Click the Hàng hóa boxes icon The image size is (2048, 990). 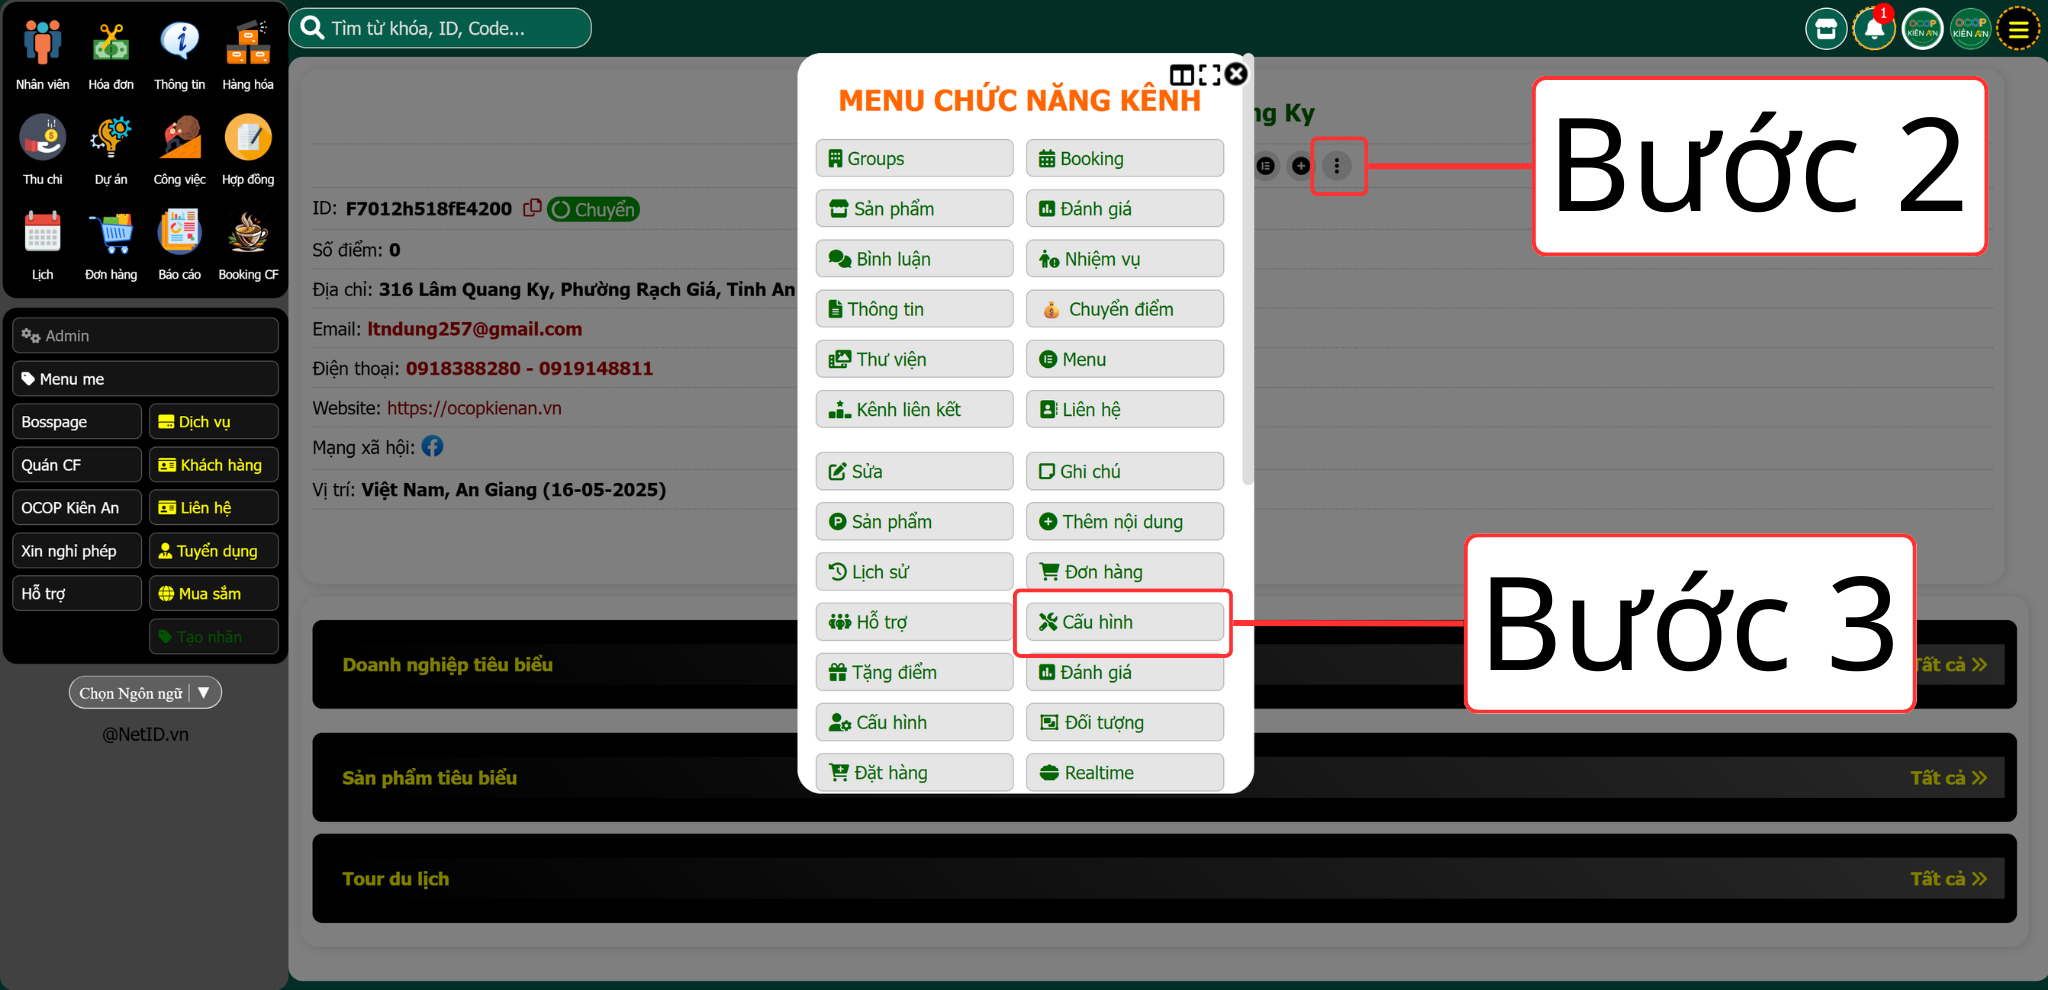pyautogui.click(x=247, y=43)
